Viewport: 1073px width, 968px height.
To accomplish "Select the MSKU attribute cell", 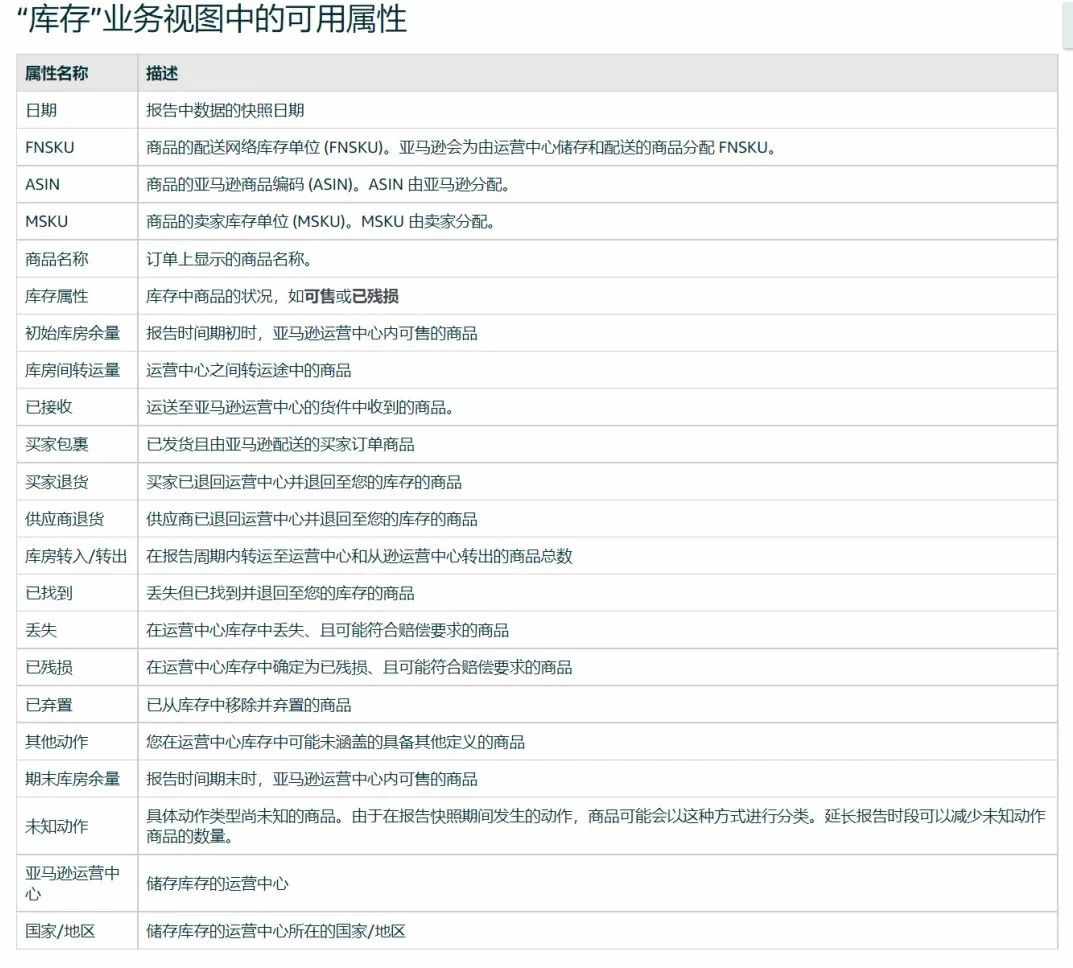I will (77, 222).
